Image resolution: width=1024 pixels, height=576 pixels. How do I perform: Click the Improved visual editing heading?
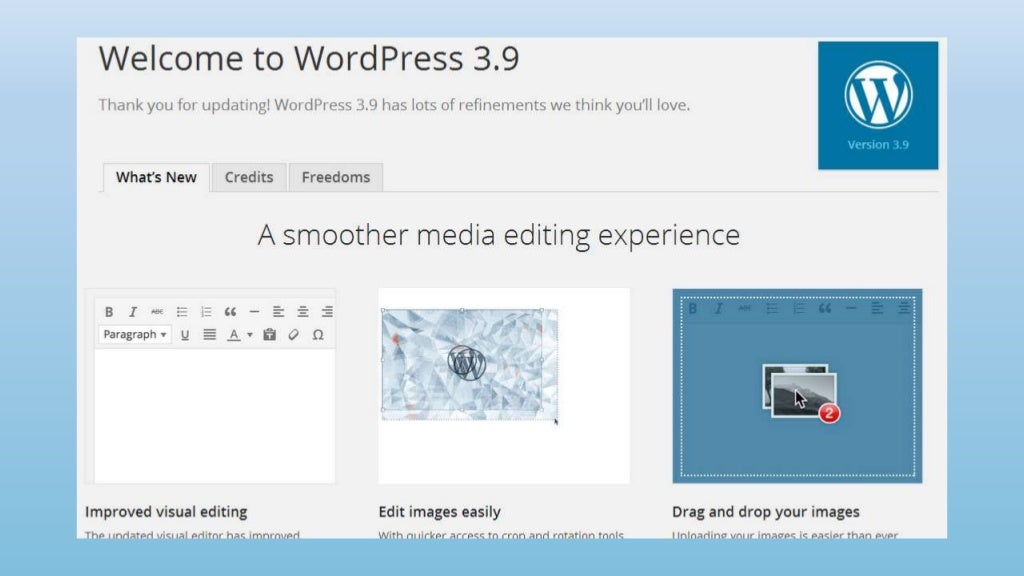166,512
